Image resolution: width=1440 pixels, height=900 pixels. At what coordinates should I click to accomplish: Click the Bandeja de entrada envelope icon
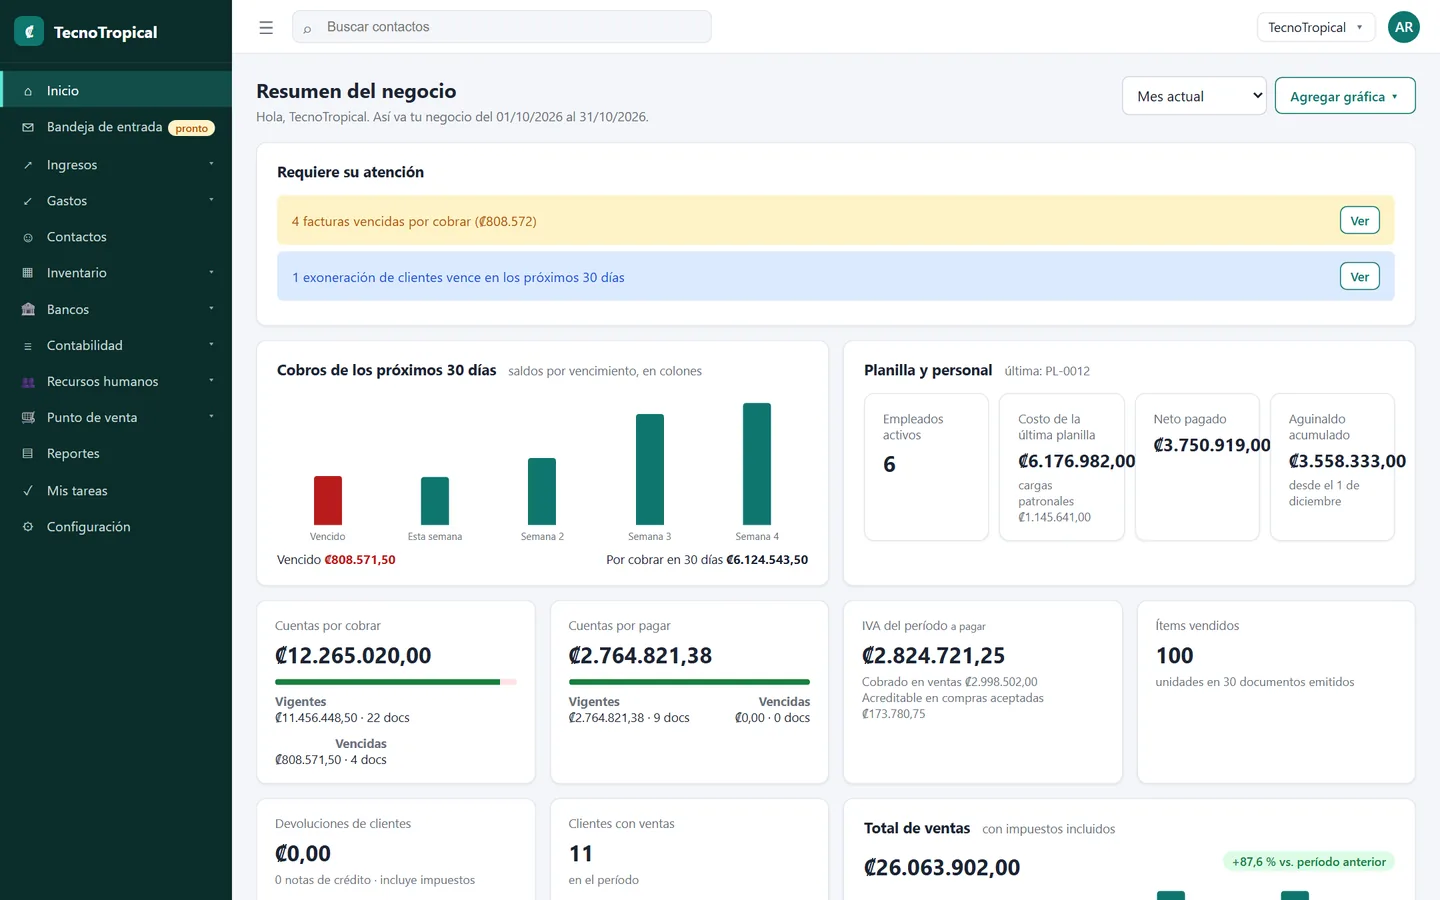tap(28, 127)
